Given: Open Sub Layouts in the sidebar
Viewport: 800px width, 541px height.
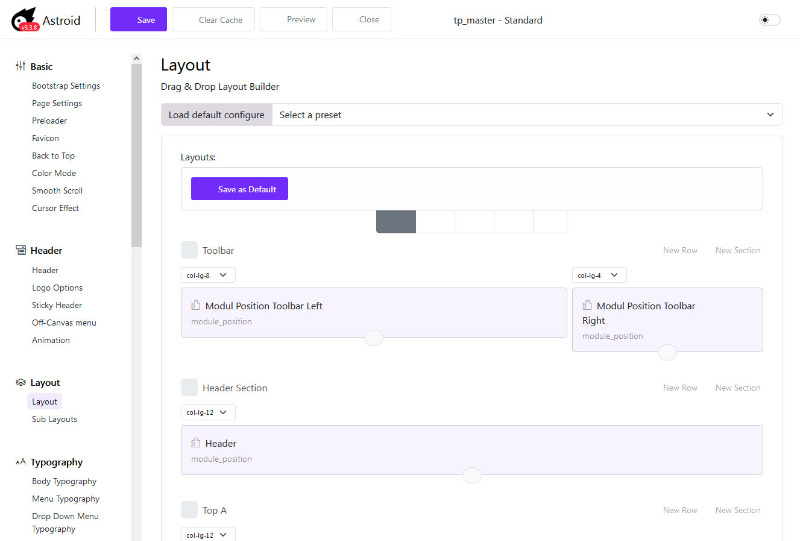Looking at the screenshot, I should 54,420.
